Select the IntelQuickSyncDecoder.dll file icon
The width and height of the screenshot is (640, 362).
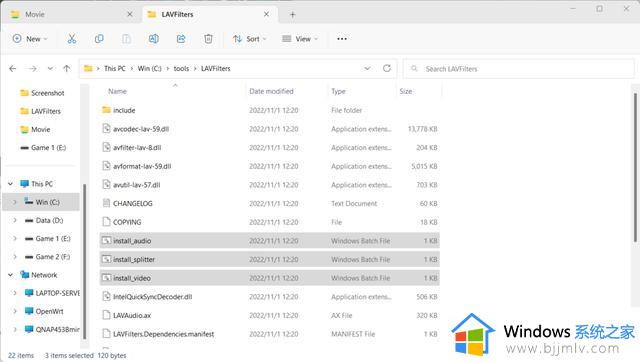(x=106, y=297)
